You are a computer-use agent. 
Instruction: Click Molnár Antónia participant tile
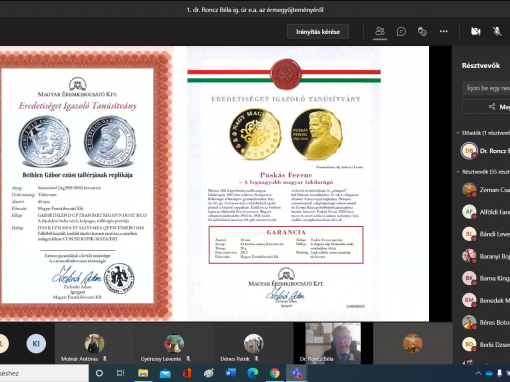coord(94,343)
